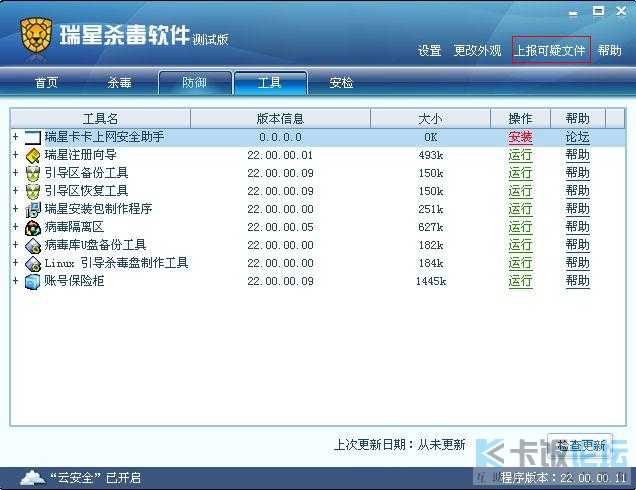Image resolution: width=636 pixels, height=490 pixels.
Task: Click 安装 for 瑞星卡卡上网安全助手
Action: [x=520, y=138]
